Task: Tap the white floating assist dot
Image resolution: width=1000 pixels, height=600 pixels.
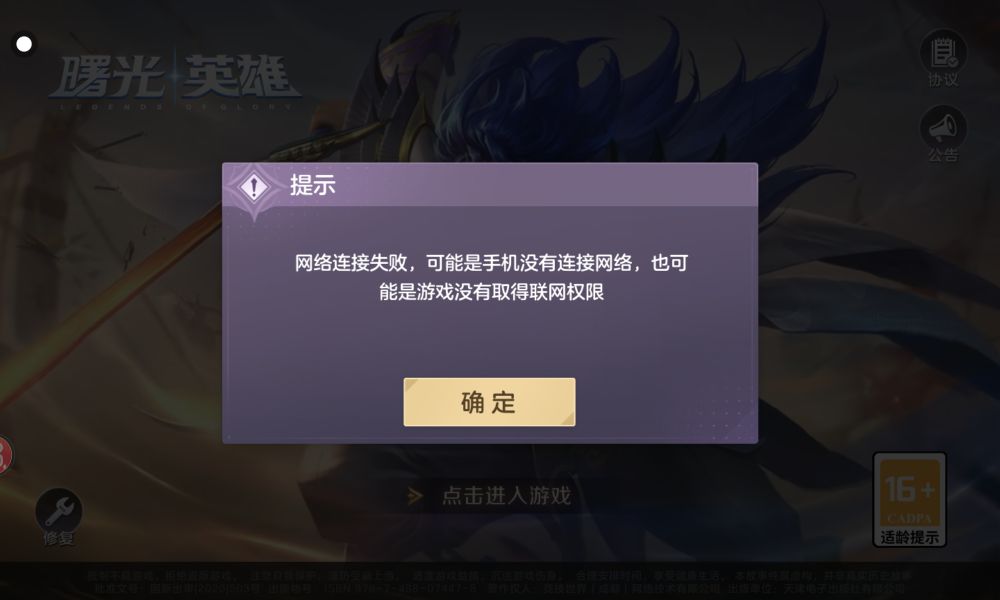Action: point(24,44)
